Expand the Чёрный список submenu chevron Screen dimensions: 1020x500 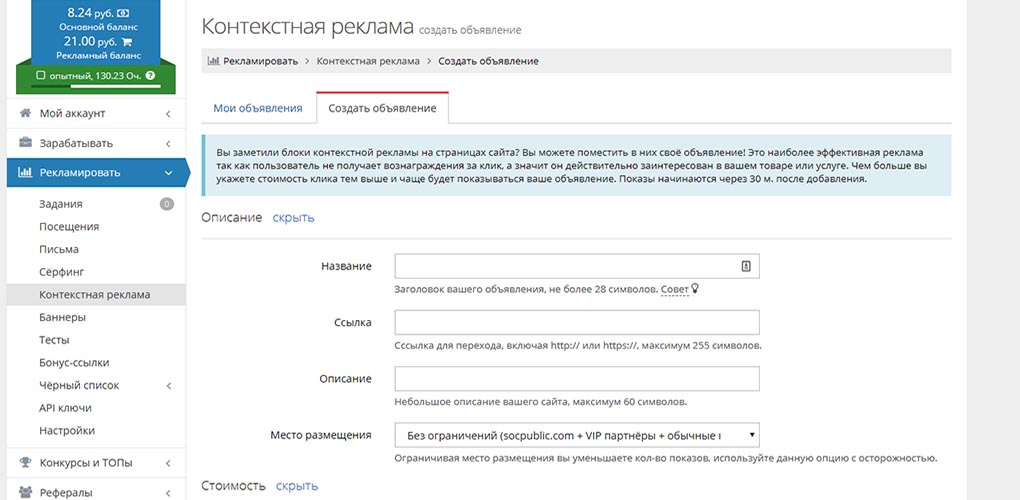168,386
